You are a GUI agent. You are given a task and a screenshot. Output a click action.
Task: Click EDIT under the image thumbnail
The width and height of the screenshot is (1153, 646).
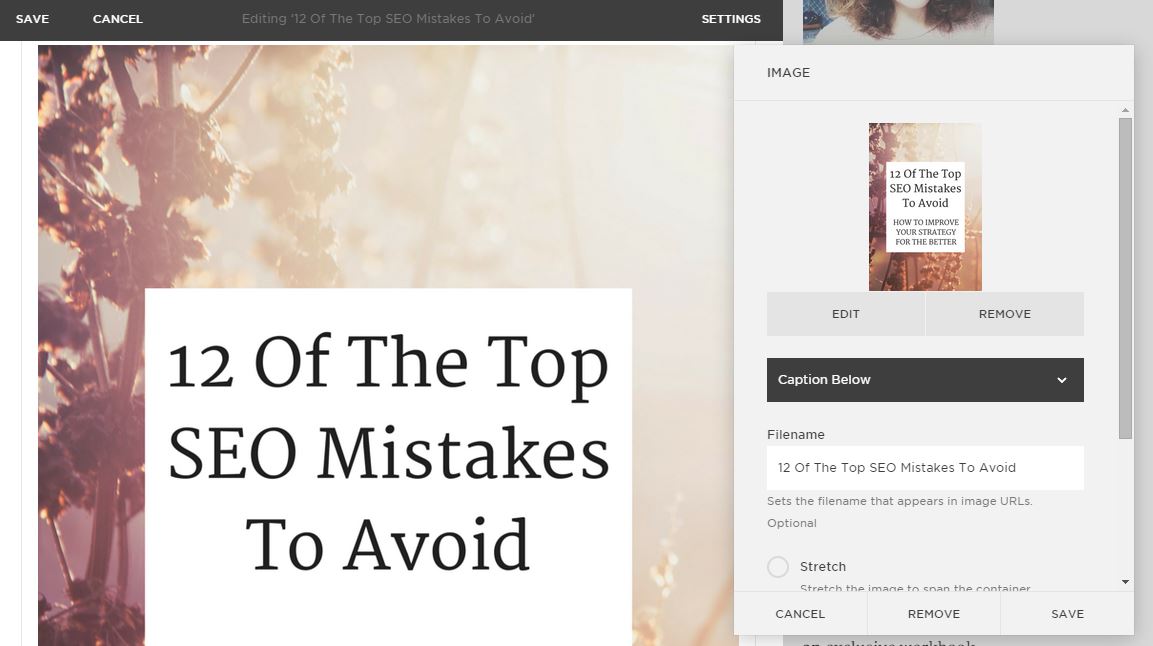point(846,314)
